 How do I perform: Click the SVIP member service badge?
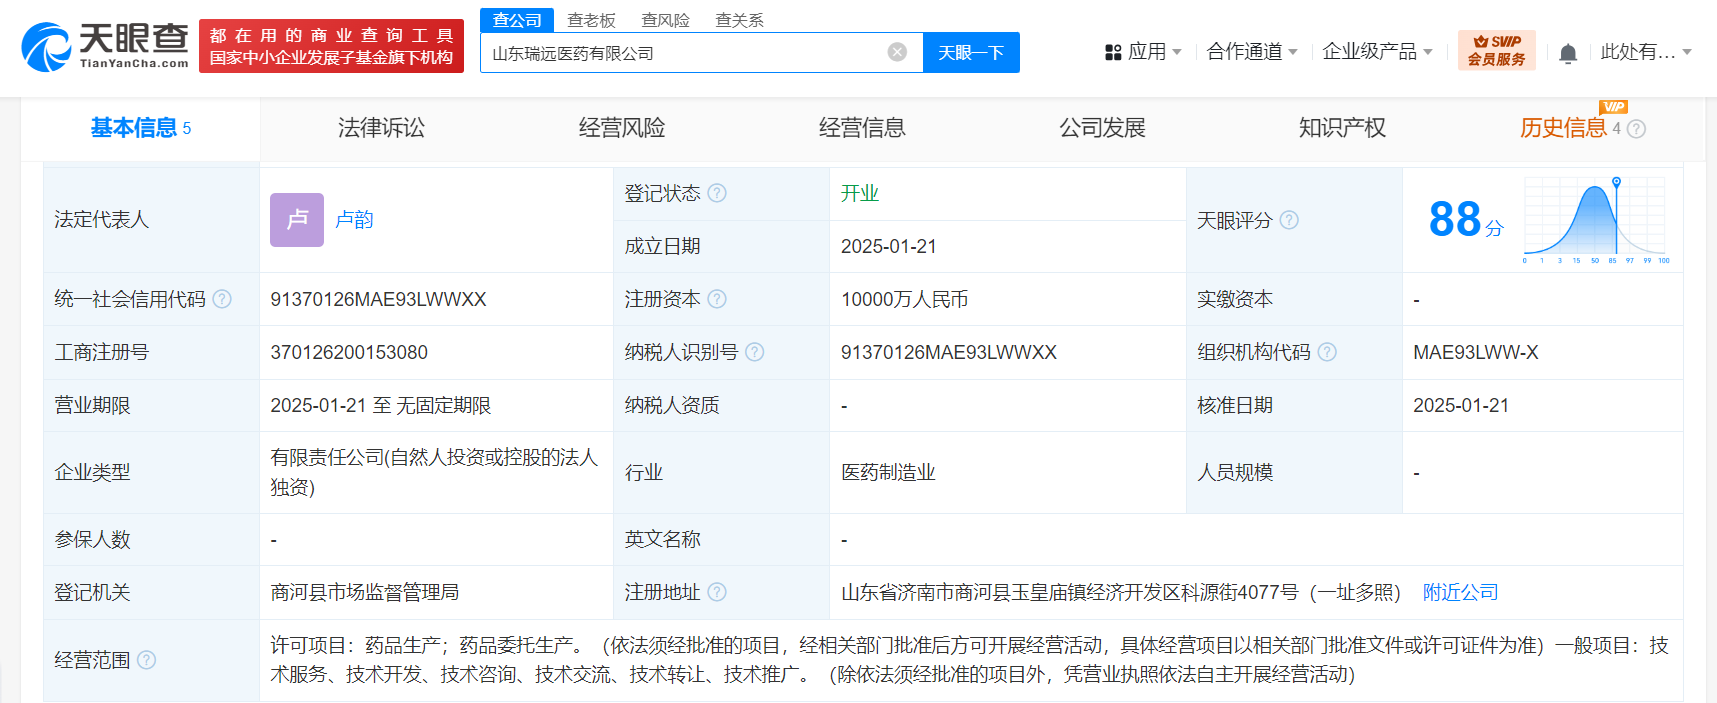pyautogui.click(x=1496, y=50)
